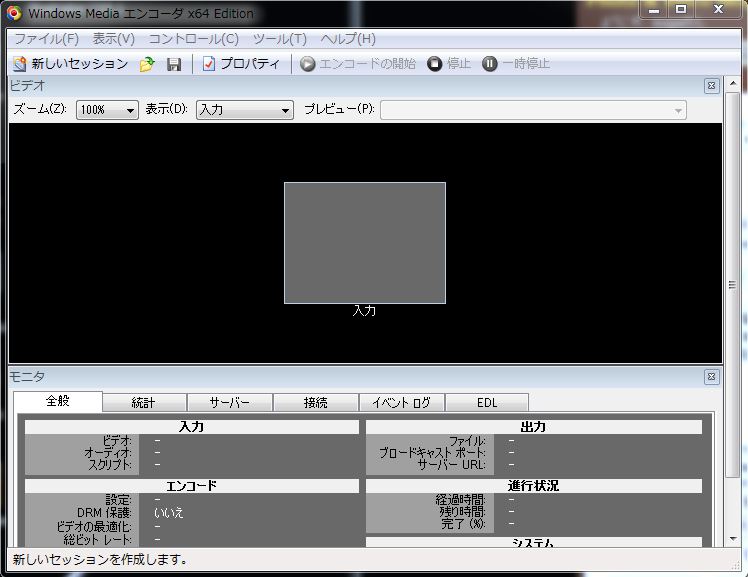Screen dimensions: 748x577
Task: Close the モニタ panel
Action: (x=711, y=377)
